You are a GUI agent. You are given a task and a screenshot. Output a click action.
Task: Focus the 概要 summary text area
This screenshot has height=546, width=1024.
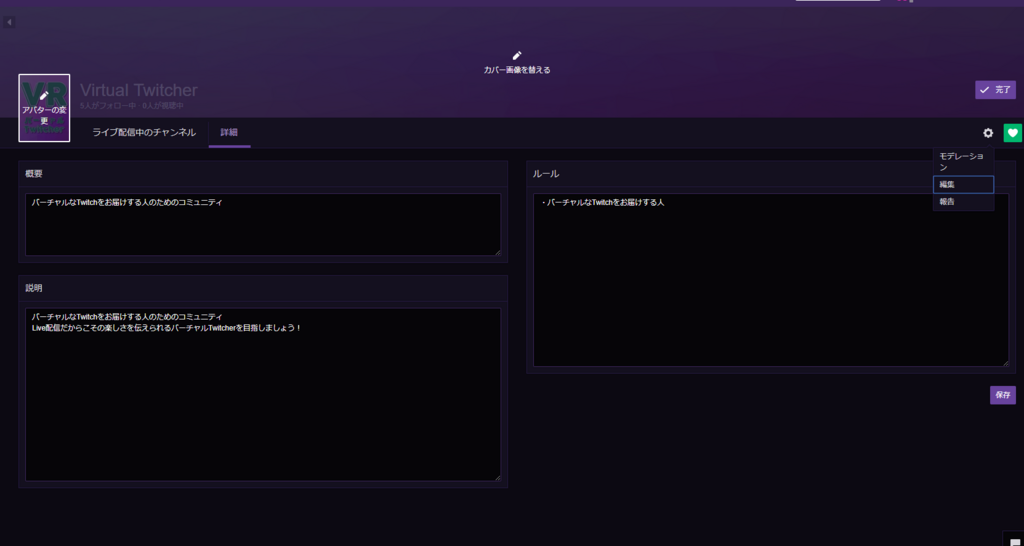click(x=263, y=224)
